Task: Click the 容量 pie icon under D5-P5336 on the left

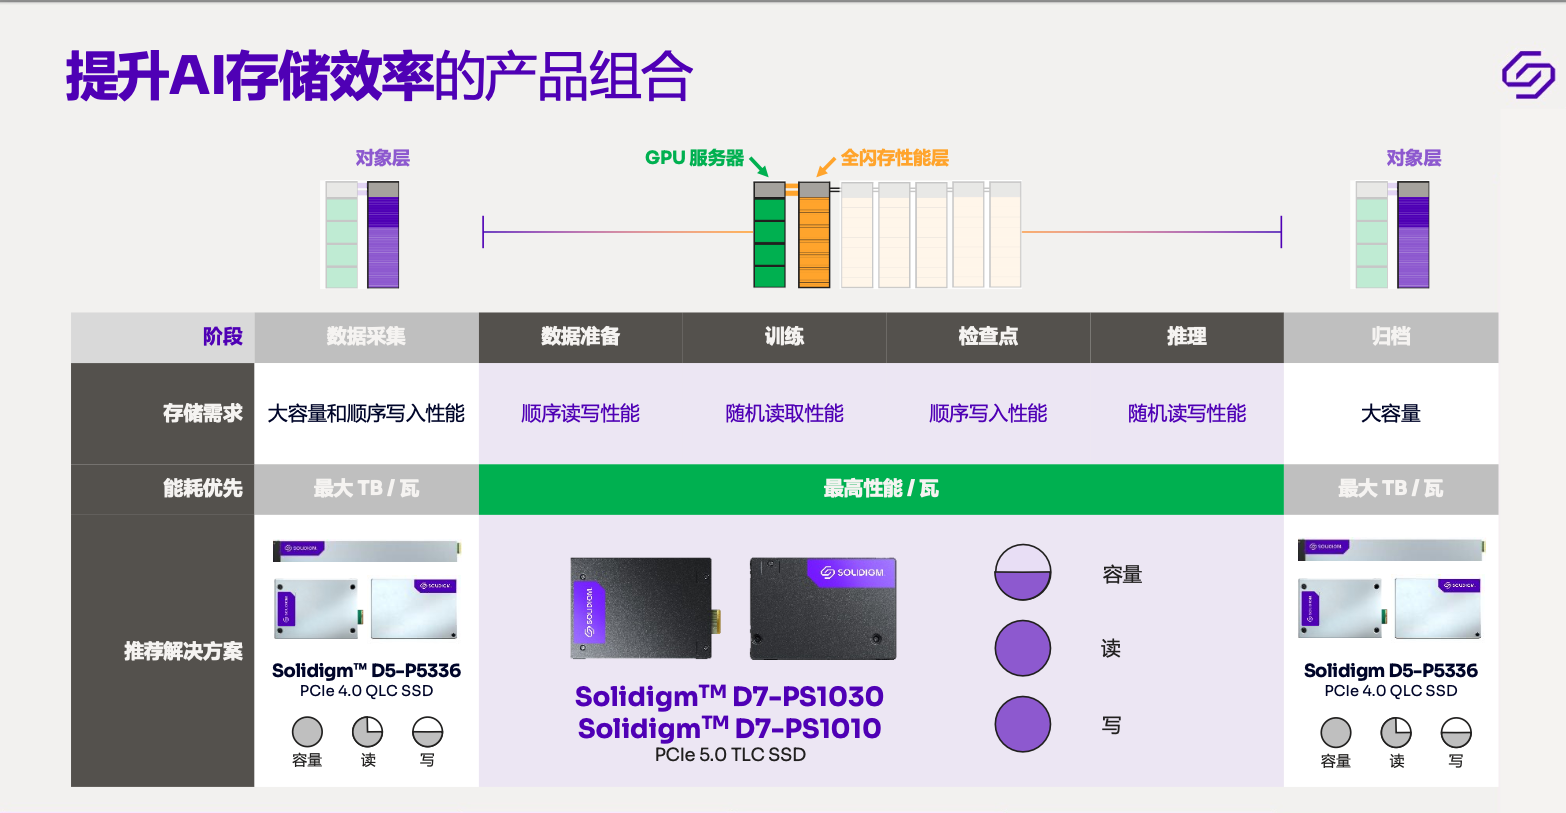Action: coord(306,731)
